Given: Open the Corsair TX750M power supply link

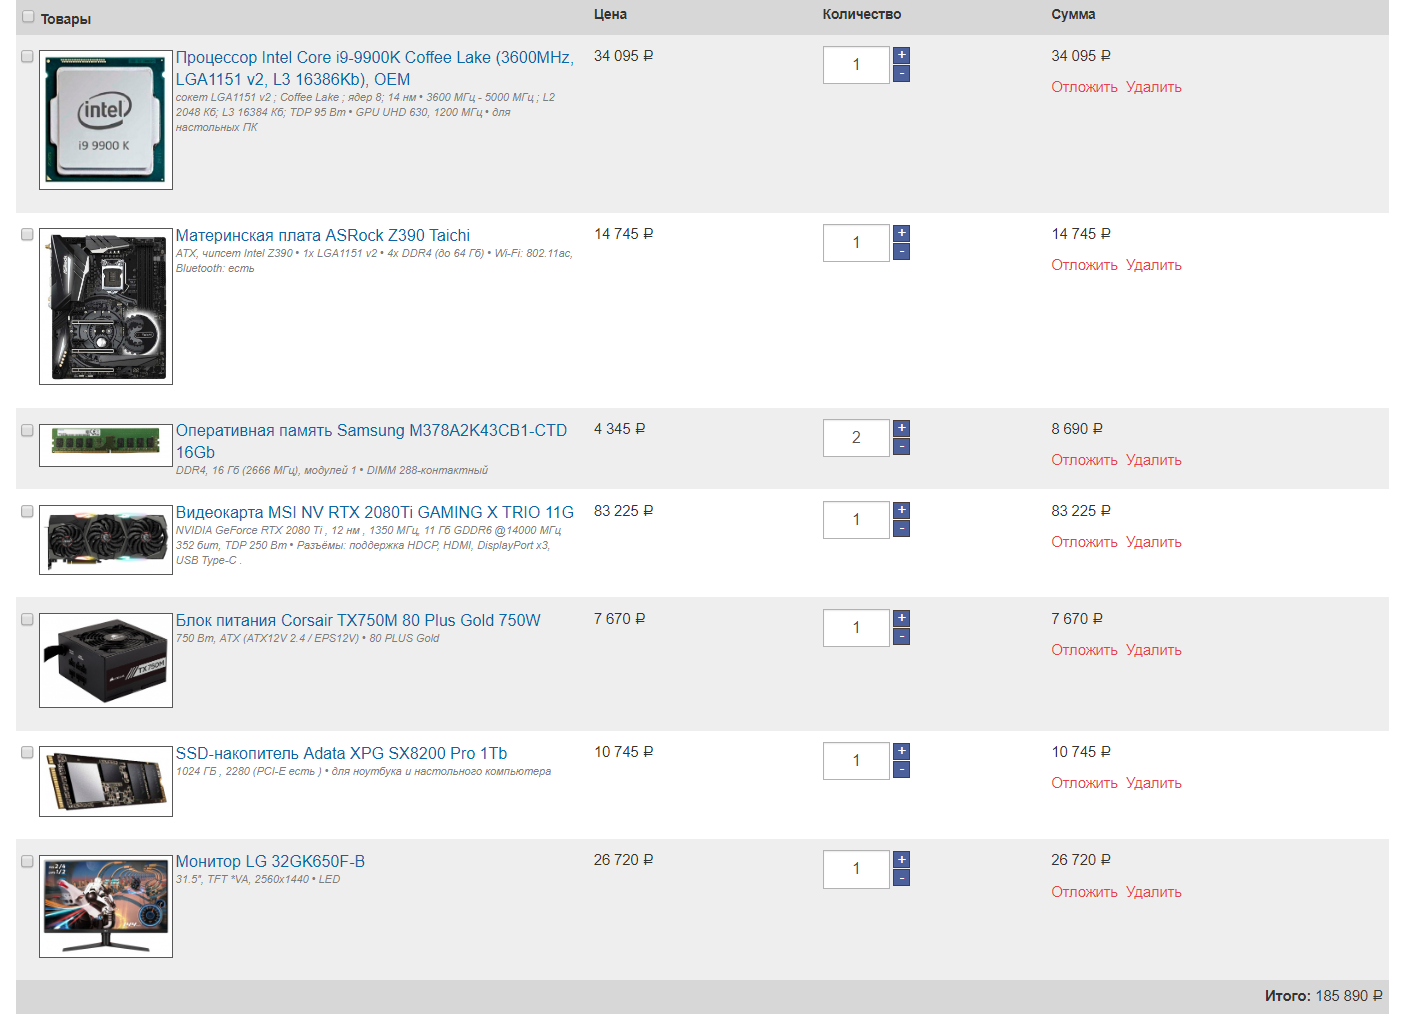Looking at the screenshot, I should [358, 620].
